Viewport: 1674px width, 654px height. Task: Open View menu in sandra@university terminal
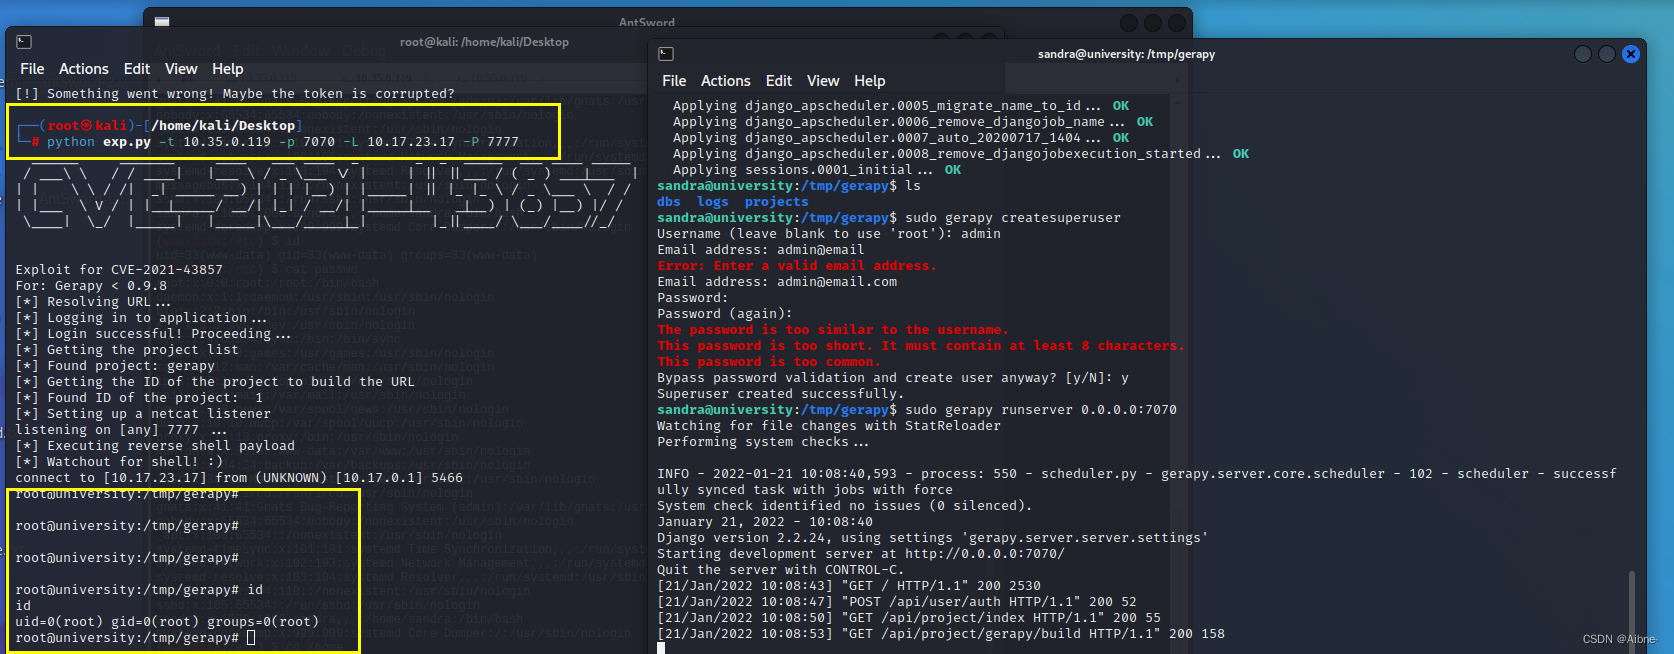(823, 81)
